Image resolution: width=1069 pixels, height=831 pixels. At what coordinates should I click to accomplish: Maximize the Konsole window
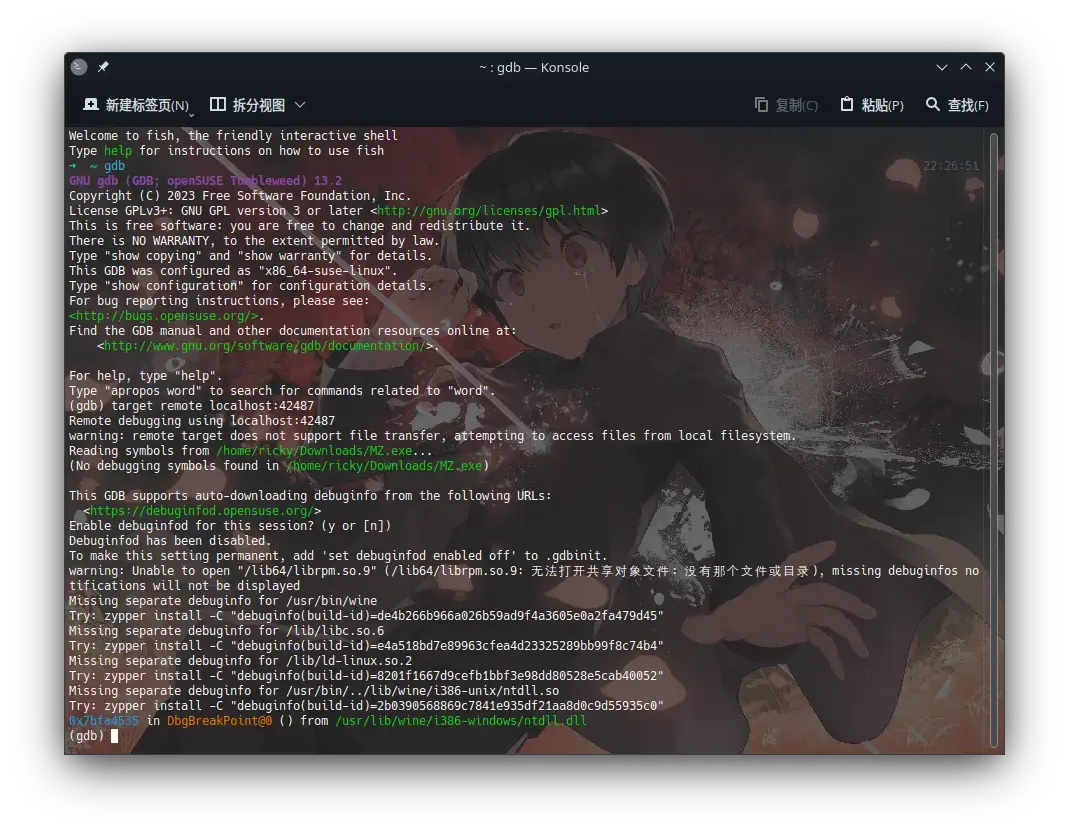[x=965, y=67]
